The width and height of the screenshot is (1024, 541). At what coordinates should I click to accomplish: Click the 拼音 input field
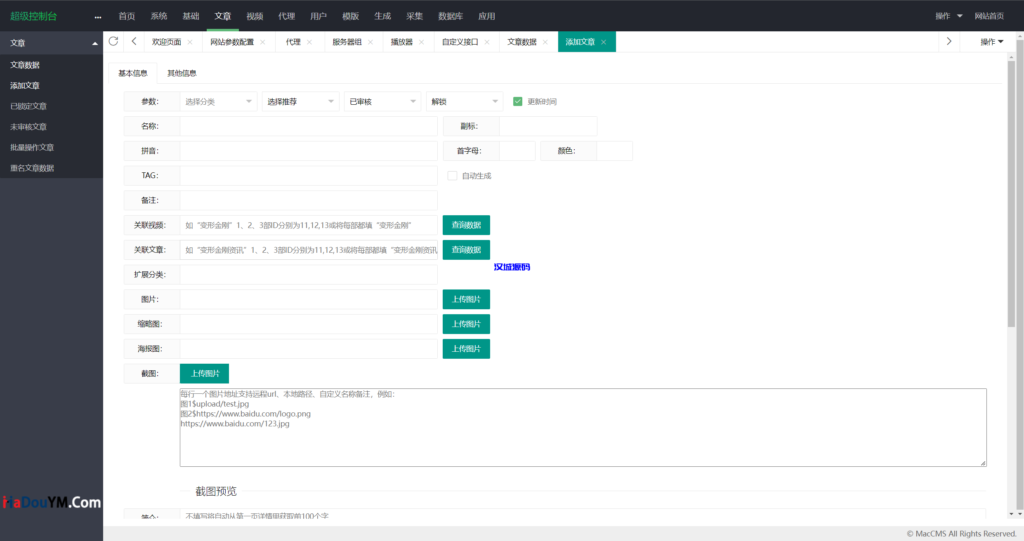pyautogui.click(x=308, y=151)
